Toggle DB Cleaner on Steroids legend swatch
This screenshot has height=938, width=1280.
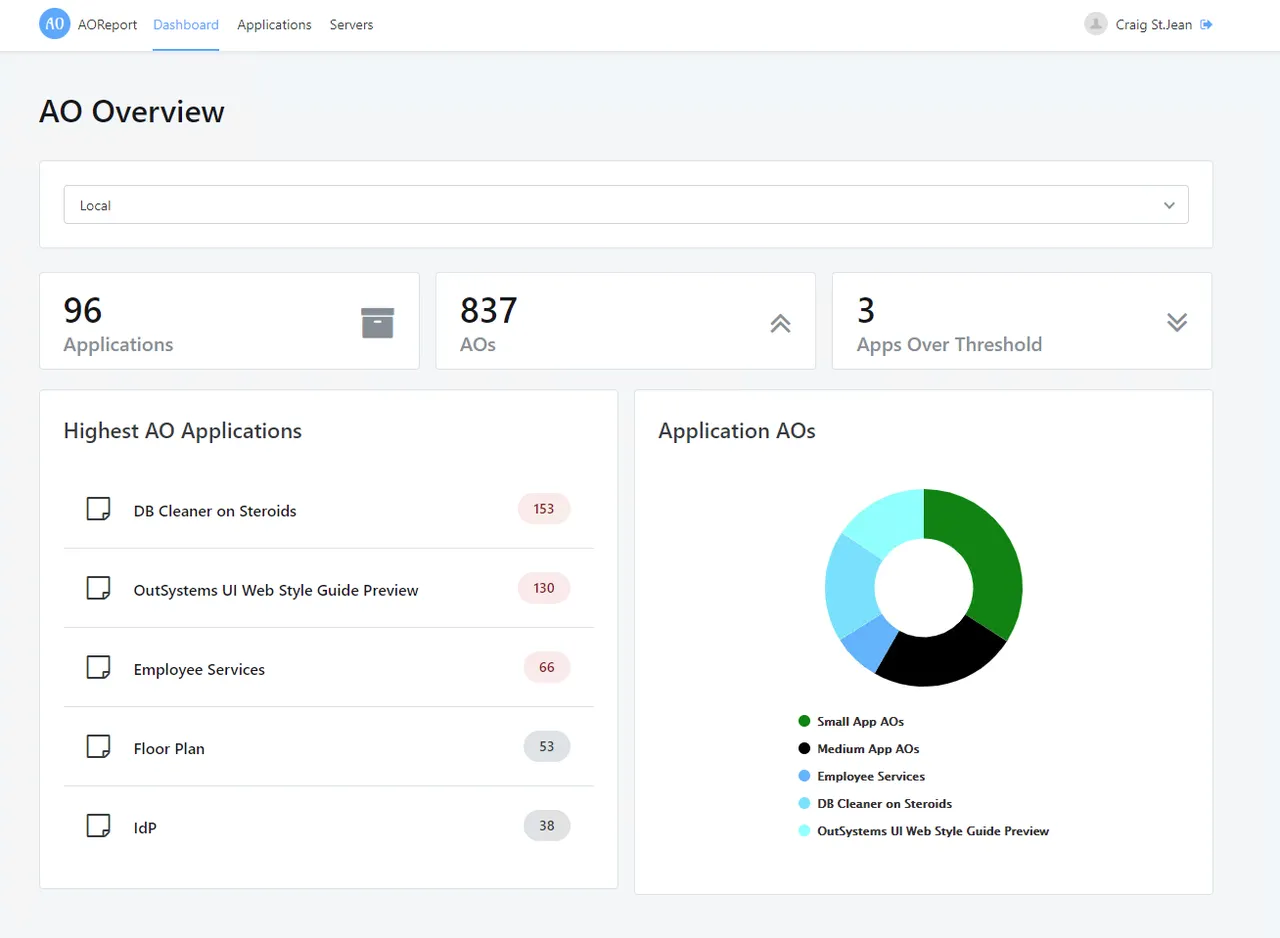(x=804, y=803)
